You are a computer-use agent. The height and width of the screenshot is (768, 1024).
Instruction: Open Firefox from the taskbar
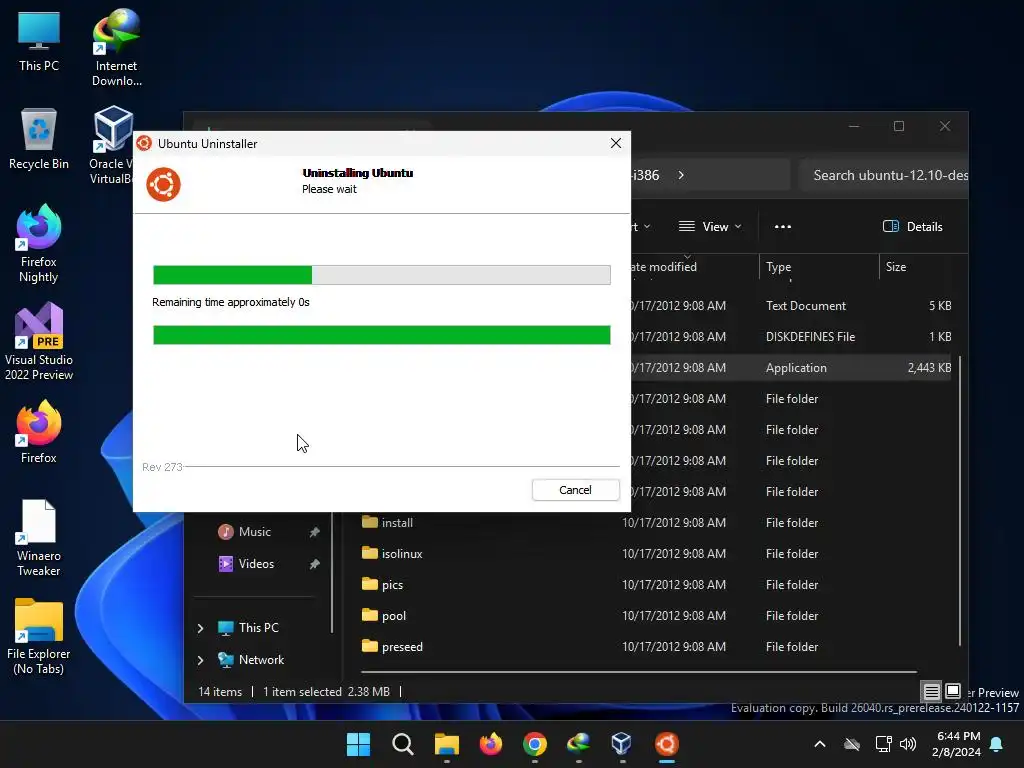click(490, 744)
